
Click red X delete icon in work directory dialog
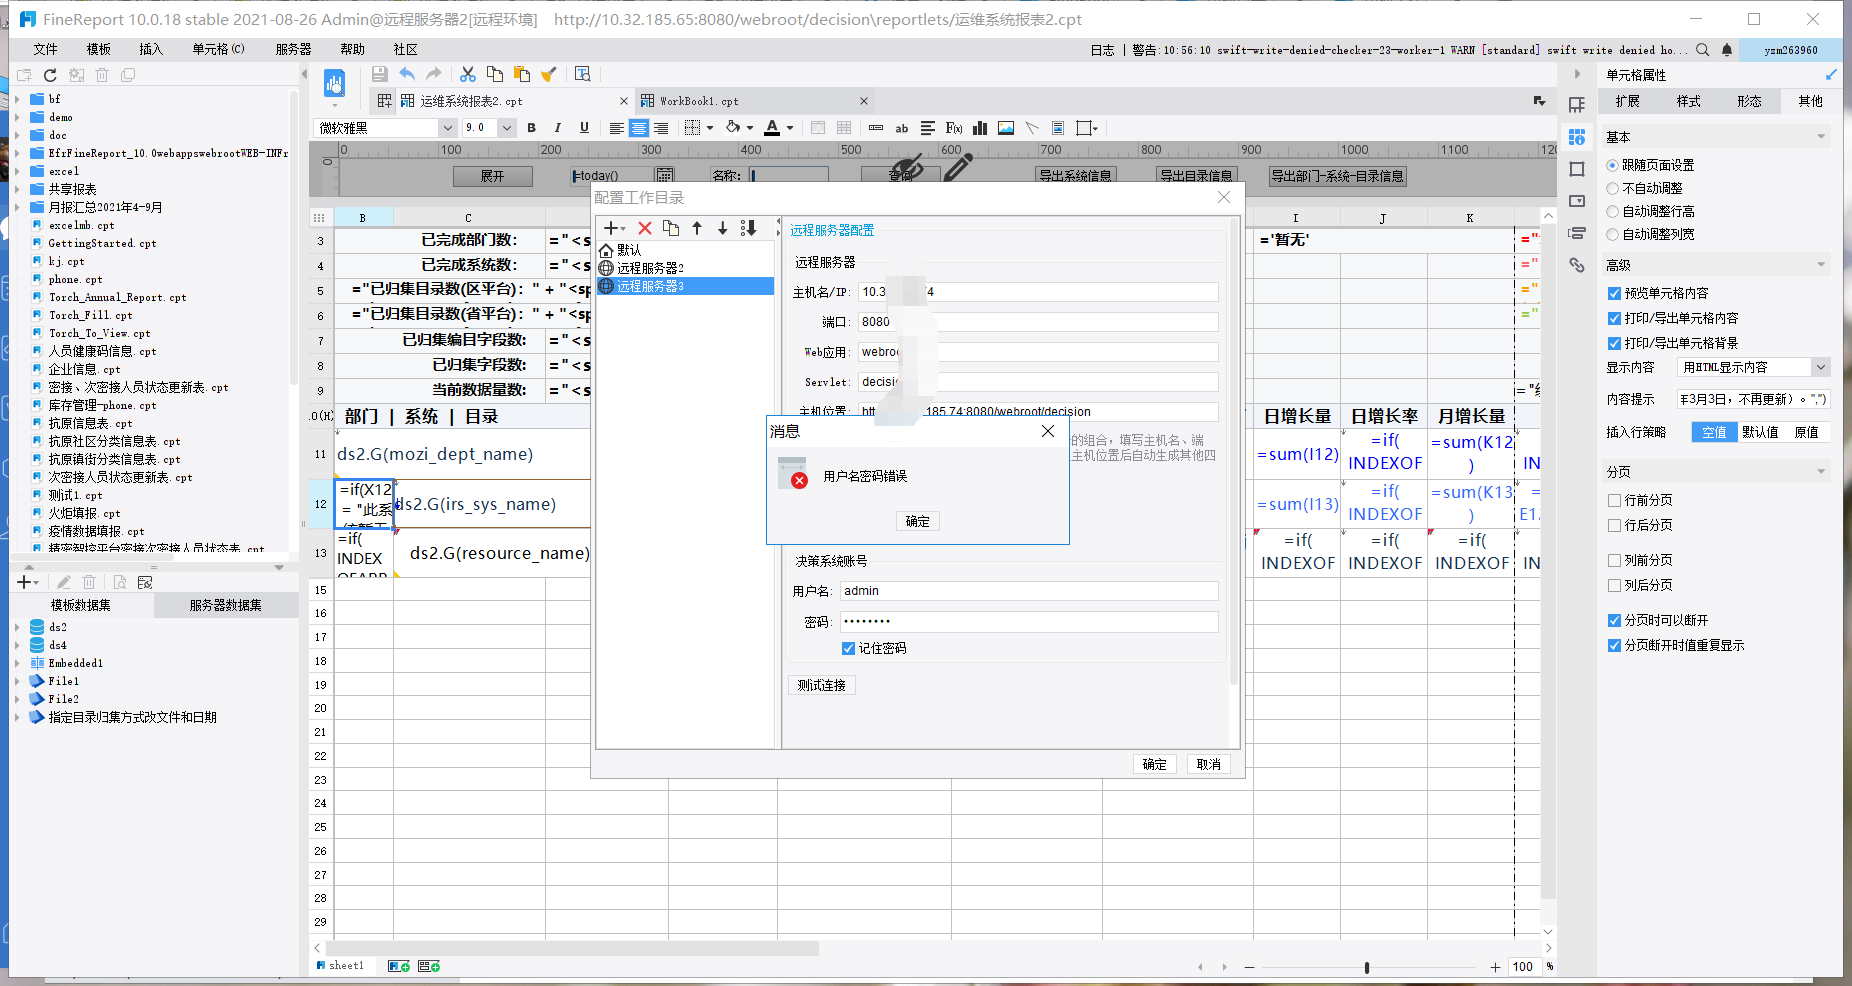pyautogui.click(x=645, y=228)
